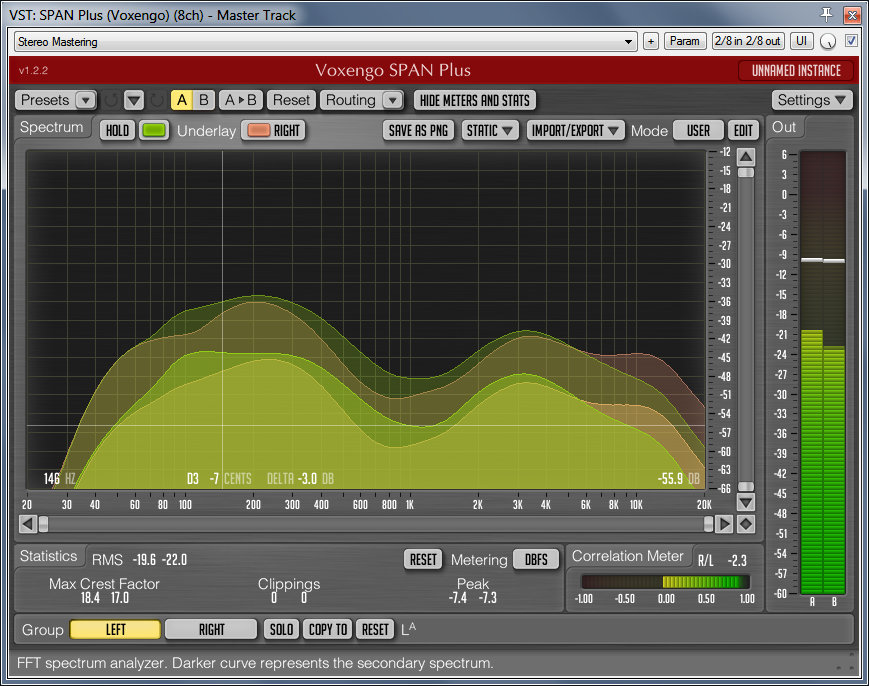Click the right handle of the frequency scrollbar
Screen dimensions: 869x686
coord(708,524)
